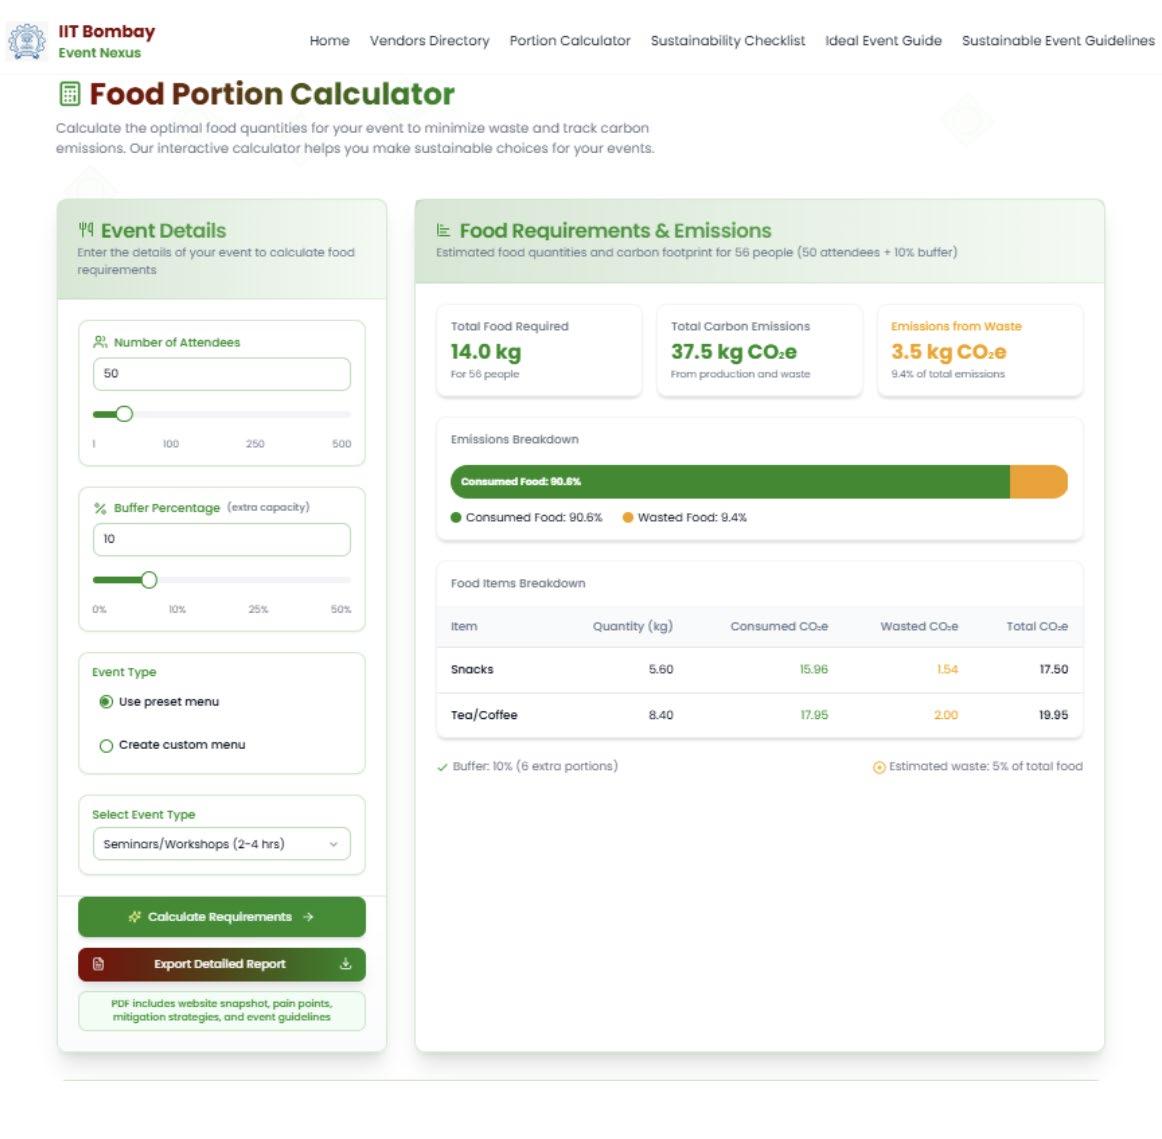Click the estimated waste circle icon
This screenshot has width=1162, height=1139.
879,767
